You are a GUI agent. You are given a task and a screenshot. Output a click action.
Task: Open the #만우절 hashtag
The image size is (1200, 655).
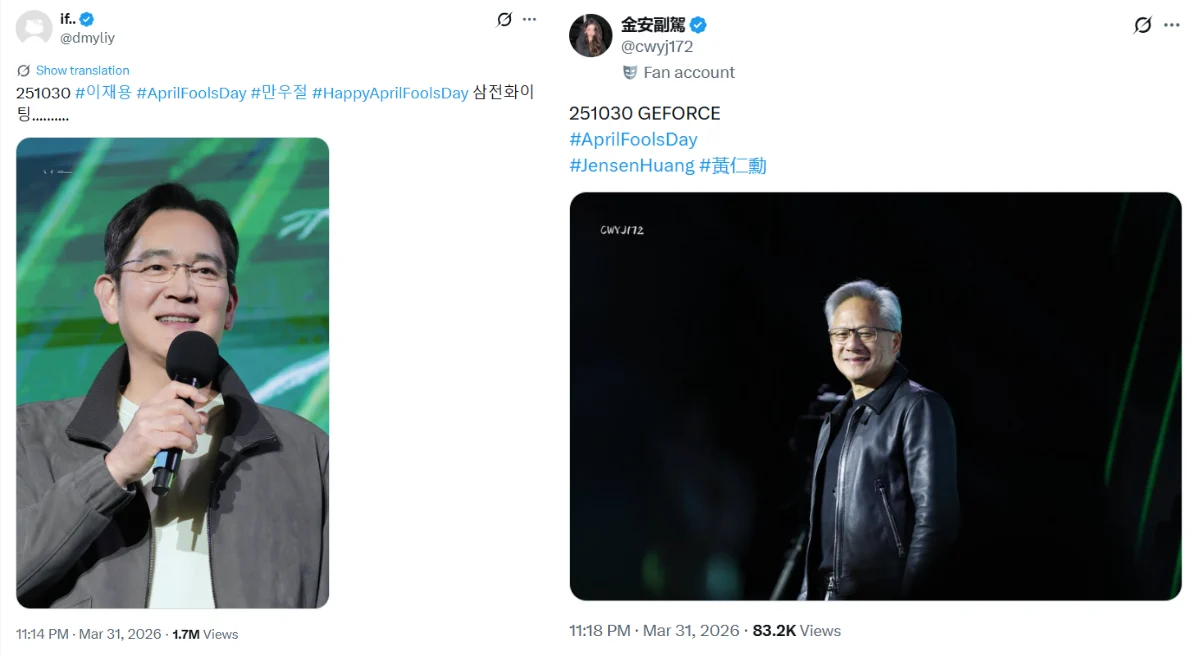279,93
